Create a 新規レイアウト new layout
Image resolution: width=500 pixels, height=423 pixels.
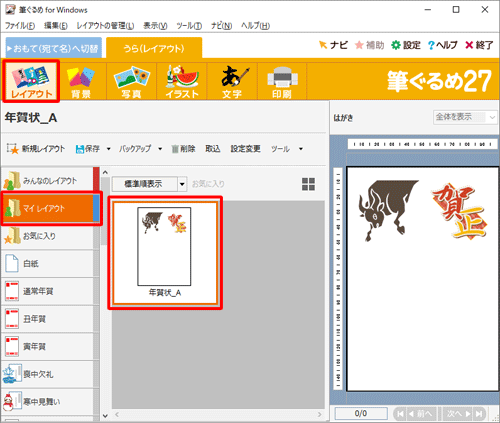point(36,149)
